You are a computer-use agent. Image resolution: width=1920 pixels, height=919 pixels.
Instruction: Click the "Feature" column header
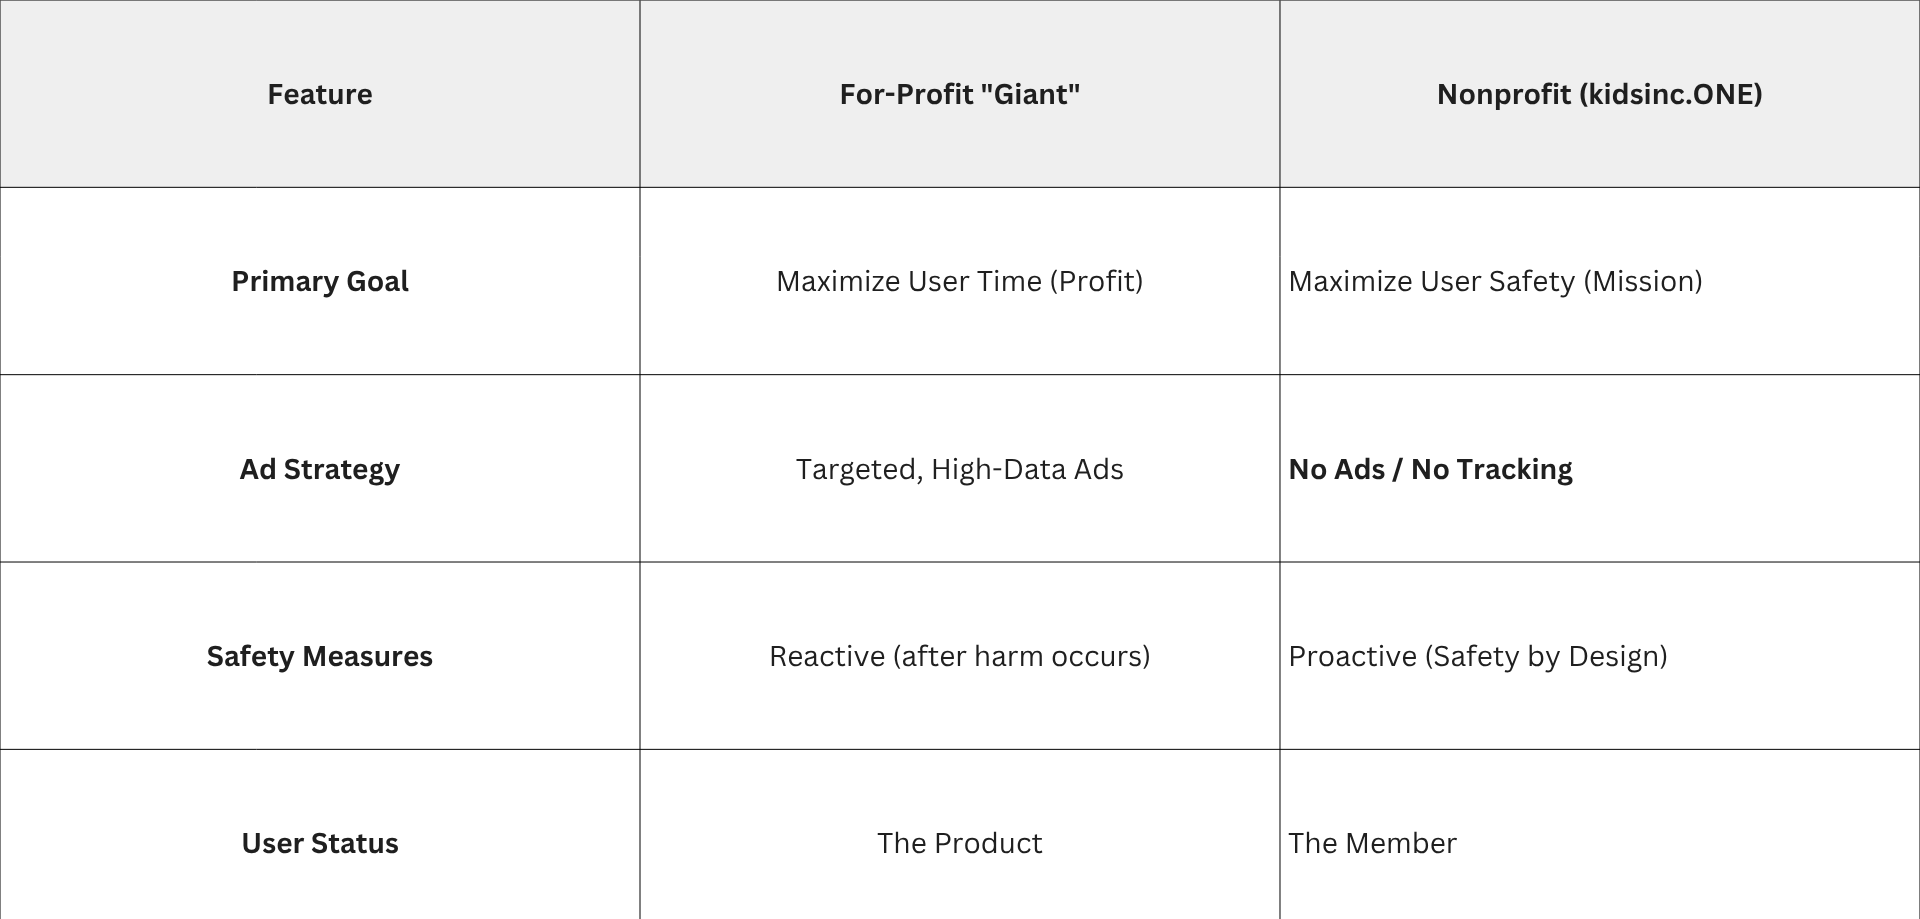tap(320, 94)
